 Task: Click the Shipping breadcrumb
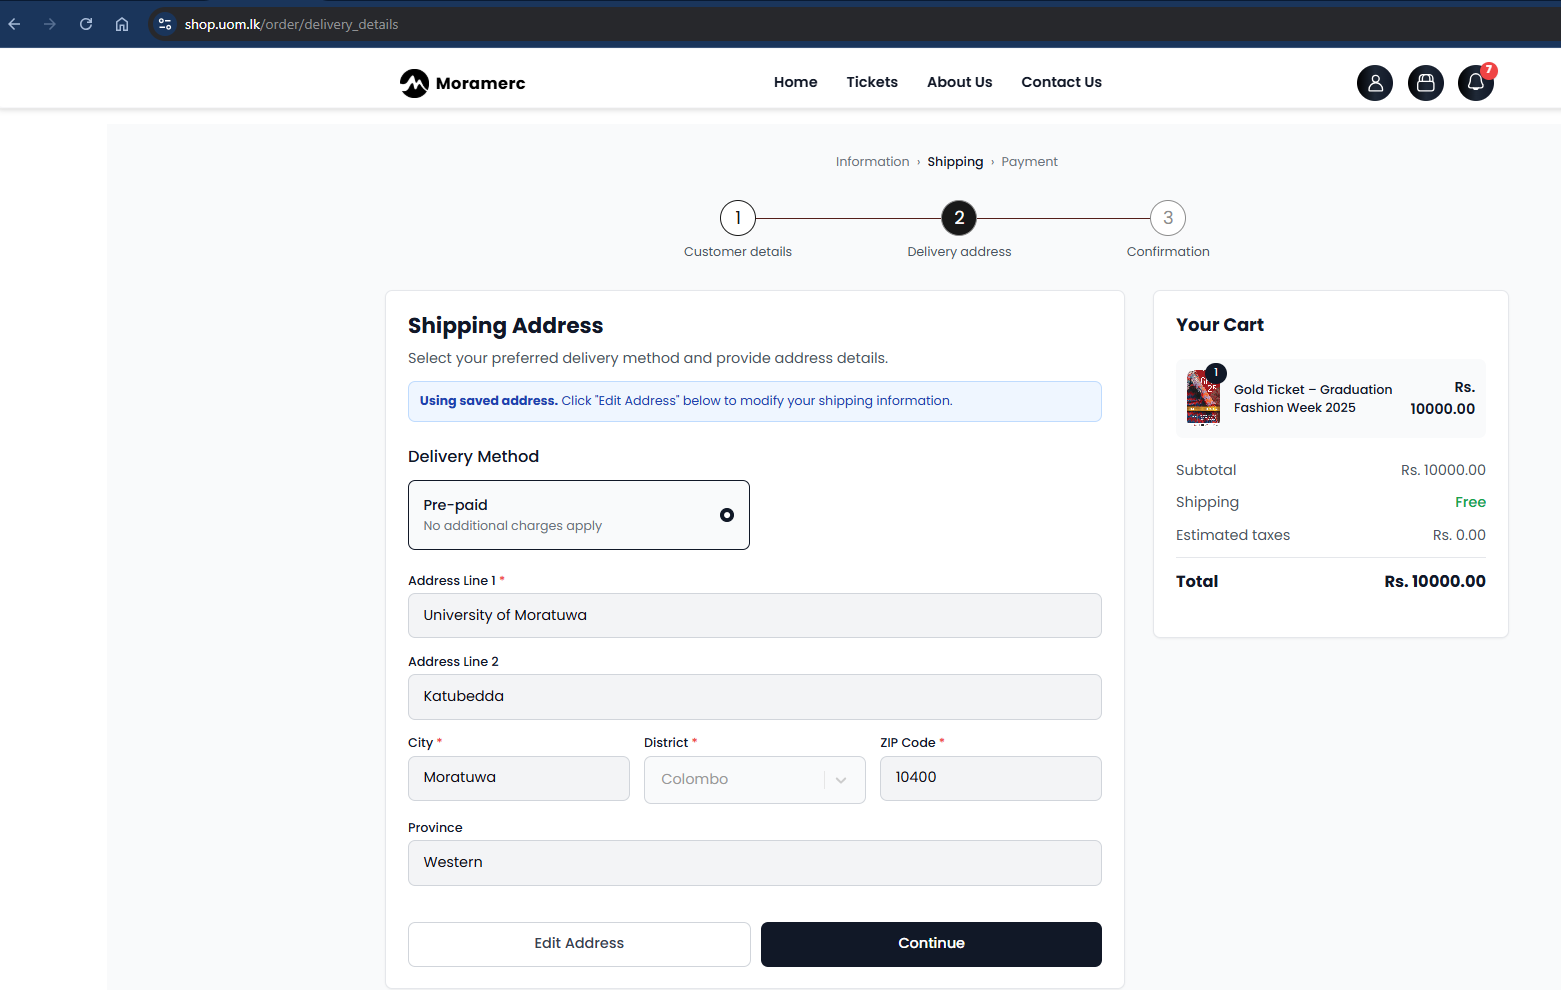coord(955,162)
